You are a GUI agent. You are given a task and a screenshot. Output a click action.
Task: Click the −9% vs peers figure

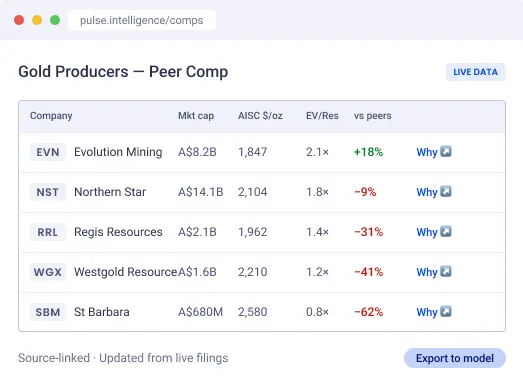[365, 192]
